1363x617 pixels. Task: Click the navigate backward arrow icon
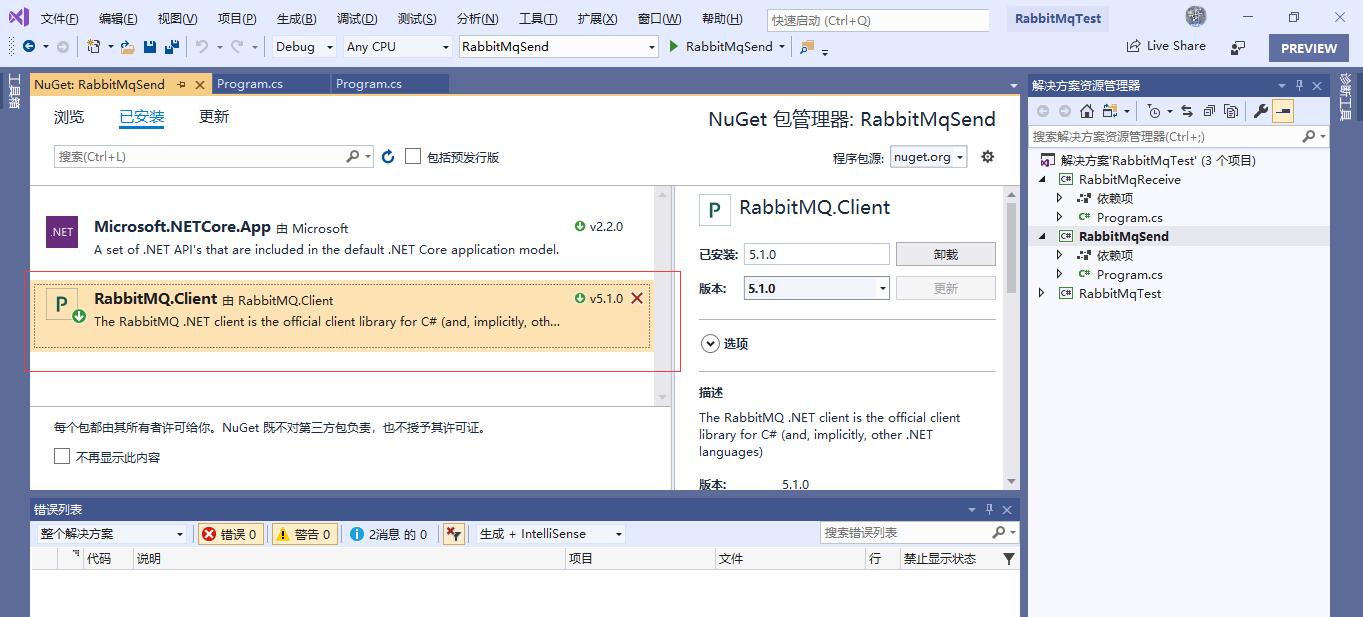tap(29, 46)
